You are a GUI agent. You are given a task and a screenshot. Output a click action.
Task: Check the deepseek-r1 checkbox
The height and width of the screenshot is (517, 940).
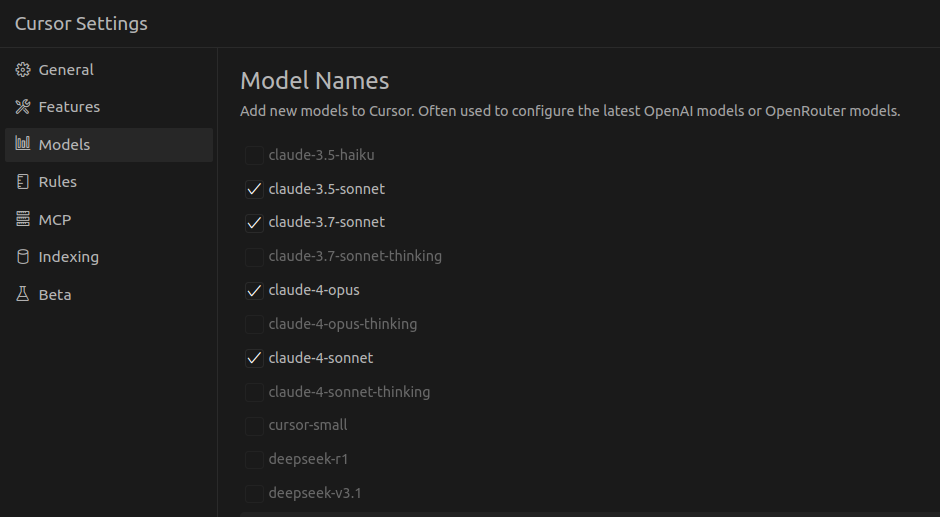(x=254, y=459)
